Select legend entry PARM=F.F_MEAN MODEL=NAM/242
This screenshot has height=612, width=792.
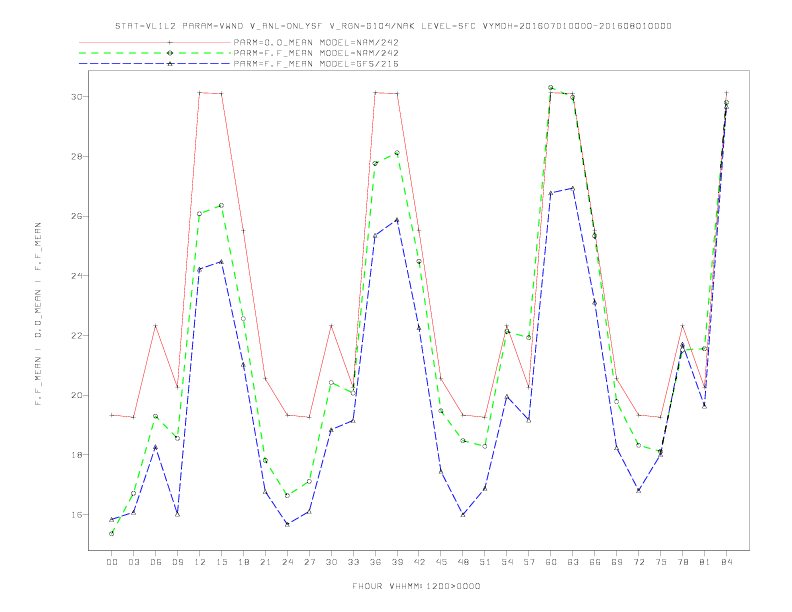click(316, 53)
